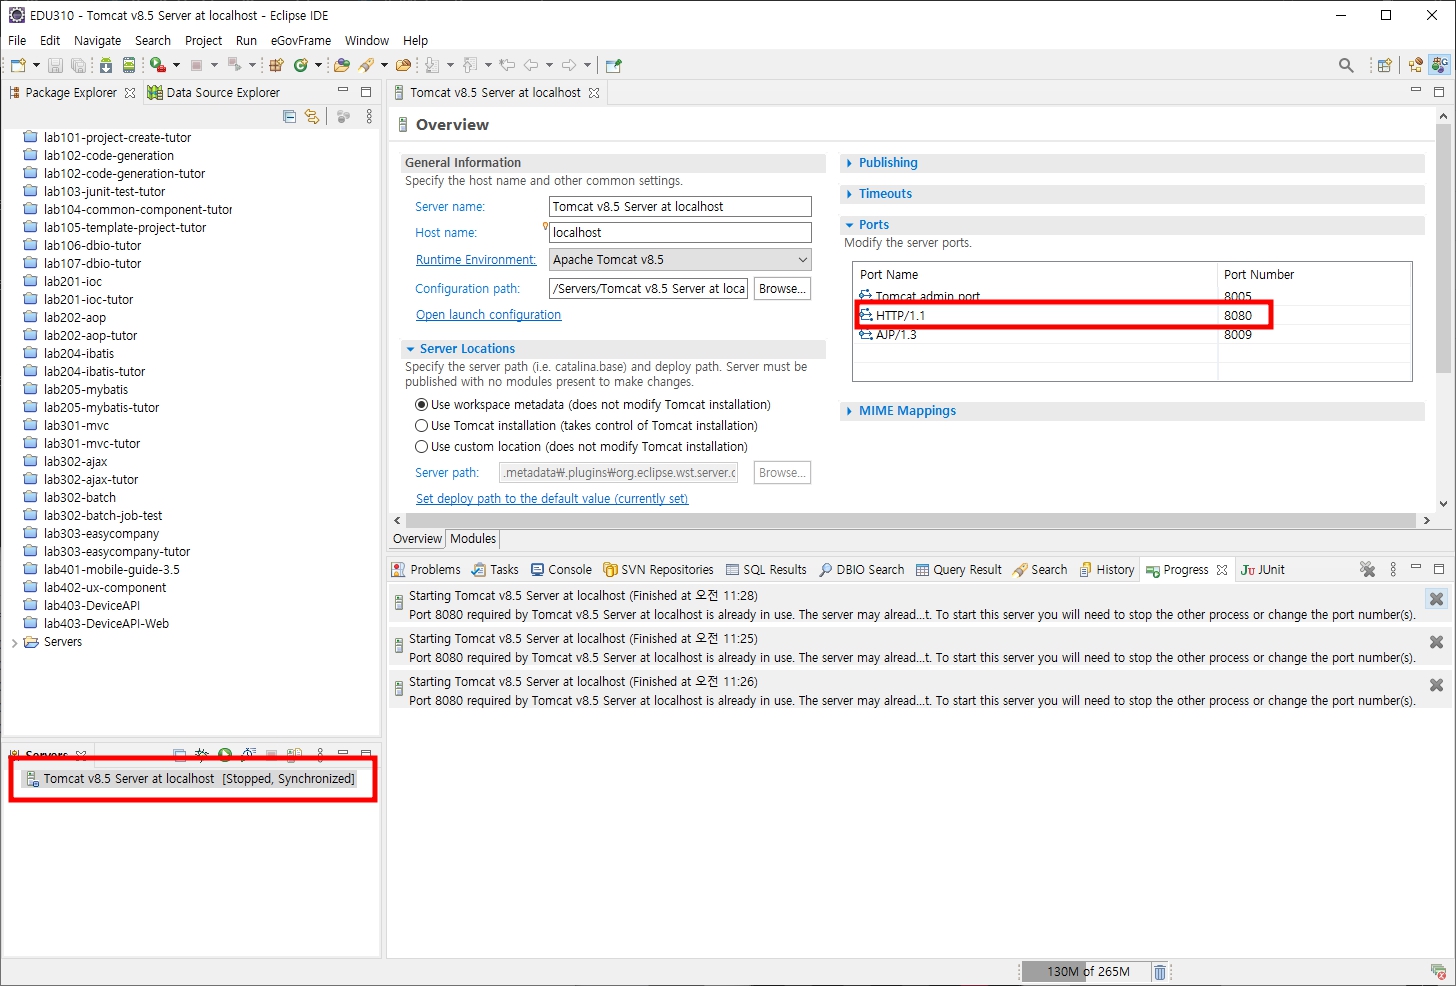Click Set deploy path to default link
The image size is (1456, 986).
[x=552, y=499]
